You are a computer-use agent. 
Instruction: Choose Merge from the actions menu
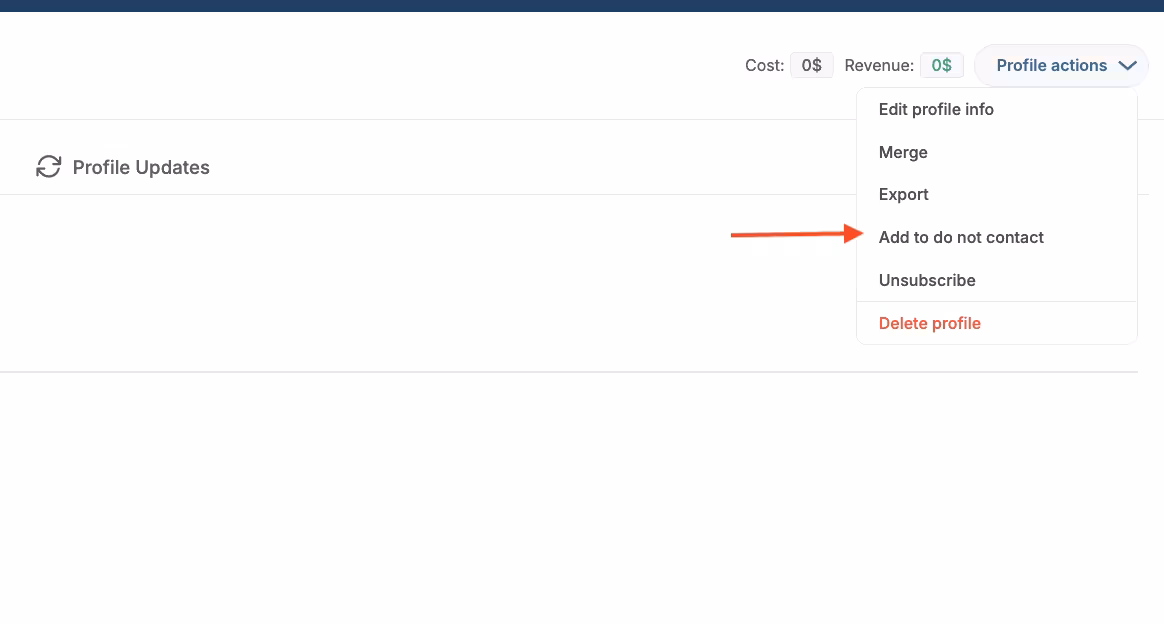(903, 152)
